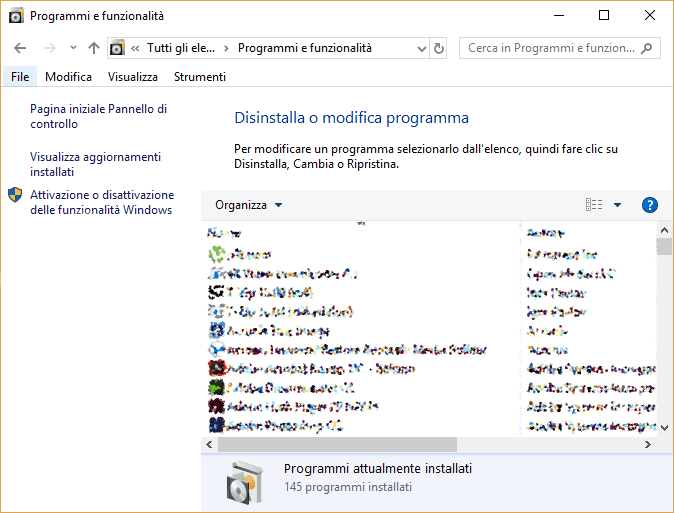This screenshot has width=674, height=513.
Task: Click the change view layout icon
Action: (x=594, y=205)
